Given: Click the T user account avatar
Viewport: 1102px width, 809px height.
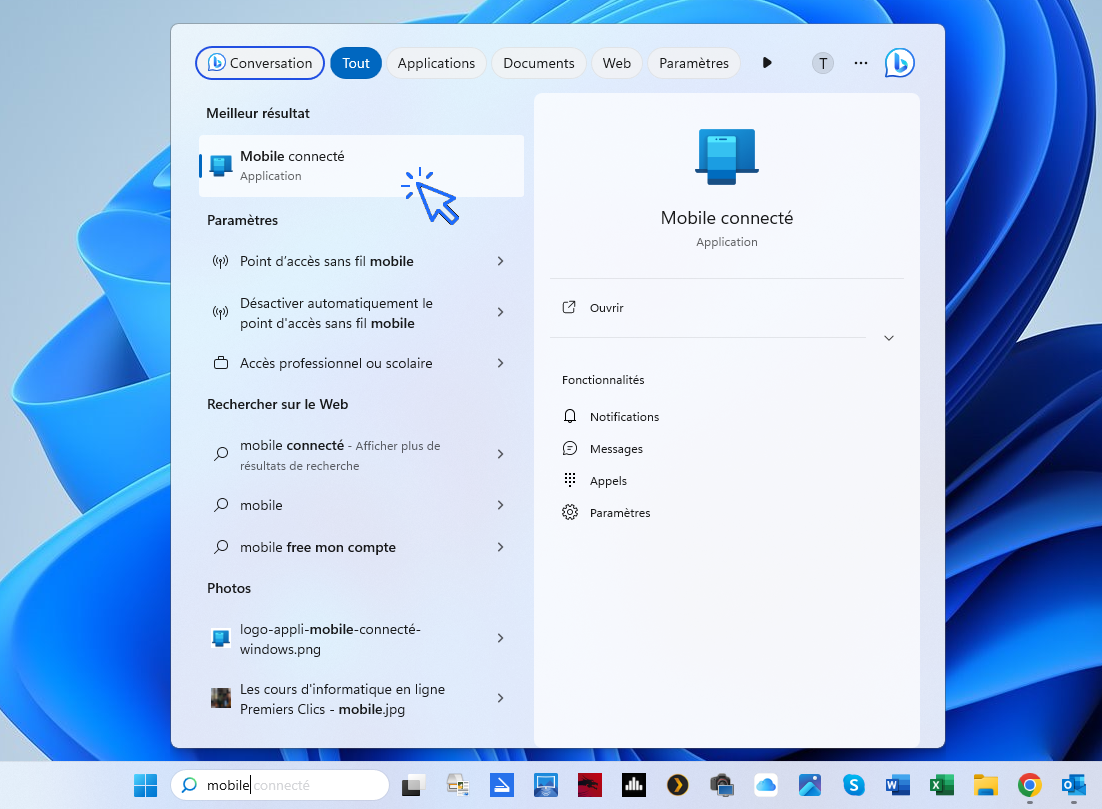Looking at the screenshot, I should click(823, 63).
